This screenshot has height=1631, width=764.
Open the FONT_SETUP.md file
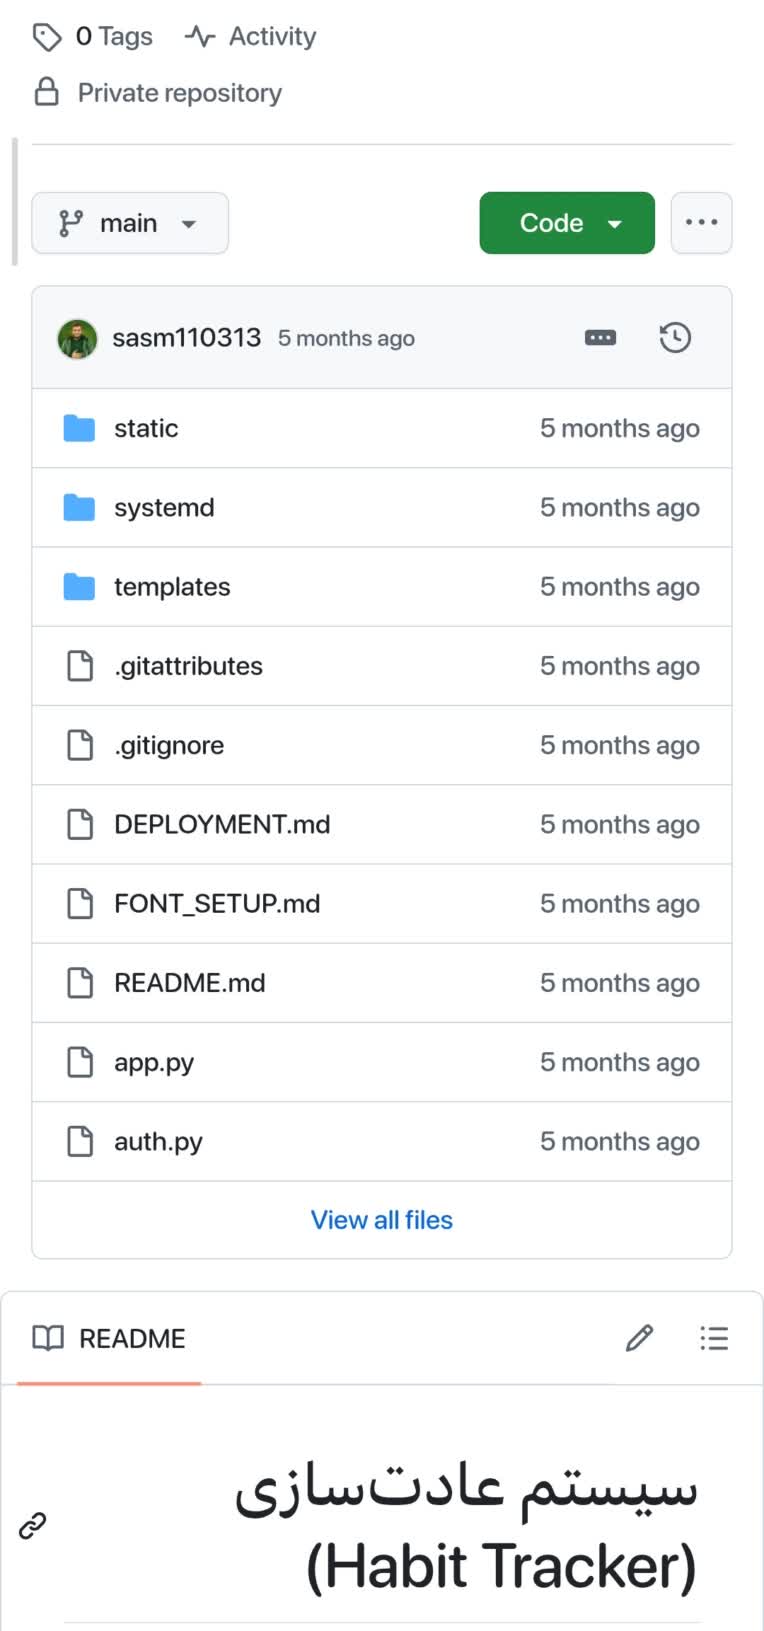click(217, 903)
